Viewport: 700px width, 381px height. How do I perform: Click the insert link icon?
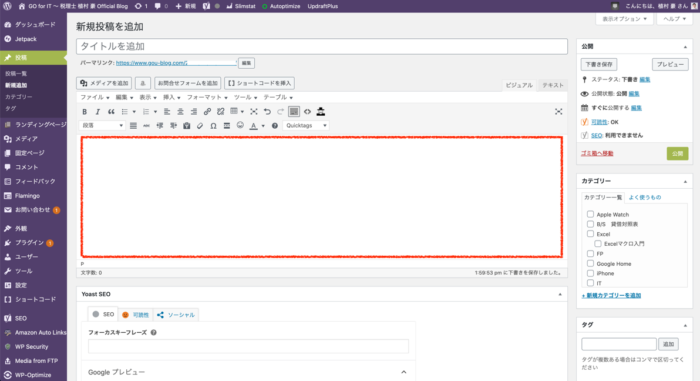click(207, 112)
